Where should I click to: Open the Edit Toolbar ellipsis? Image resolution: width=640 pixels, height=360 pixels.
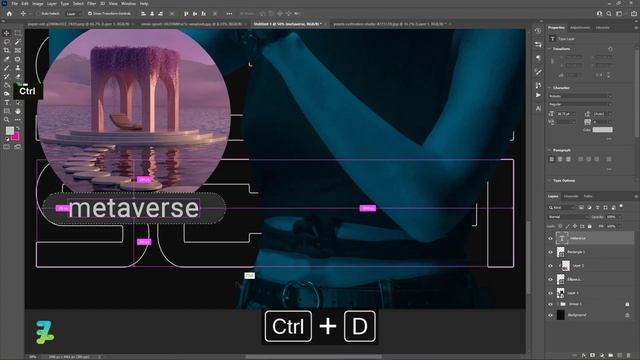click(18, 120)
